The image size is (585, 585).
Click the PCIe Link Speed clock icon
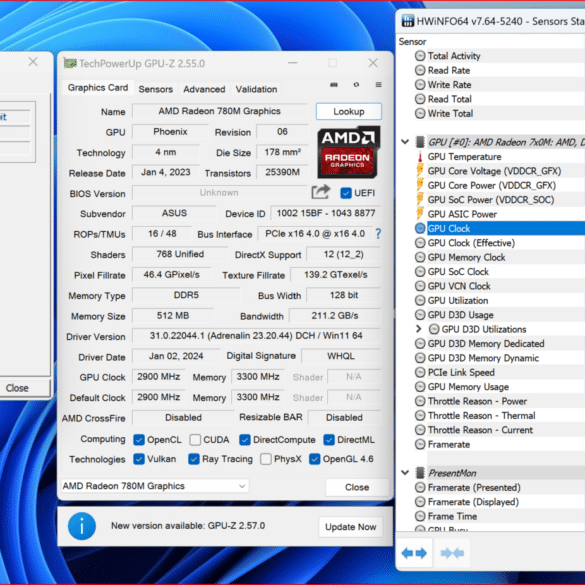point(420,372)
